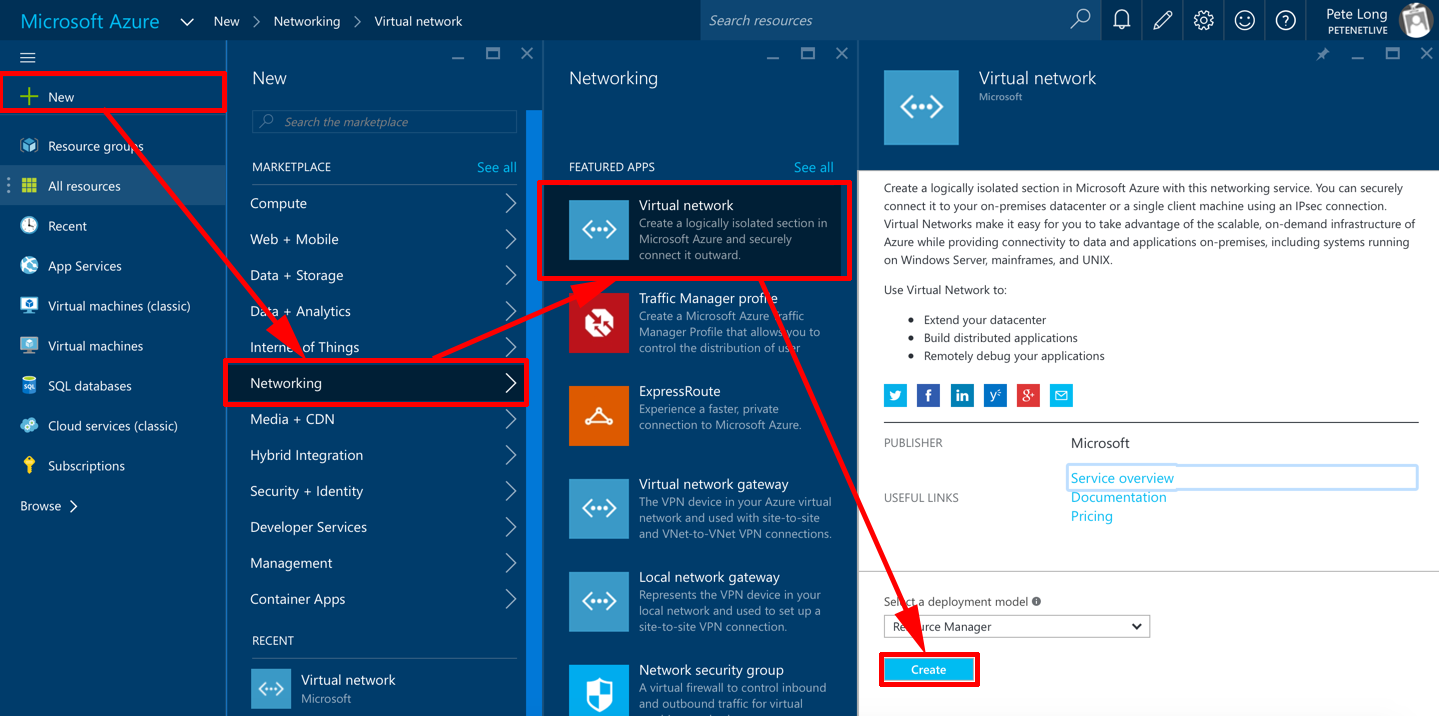Share on Google Plus icon
Image resolution: width=1439 pixels, height=716 pixels.
point(1028,396)
